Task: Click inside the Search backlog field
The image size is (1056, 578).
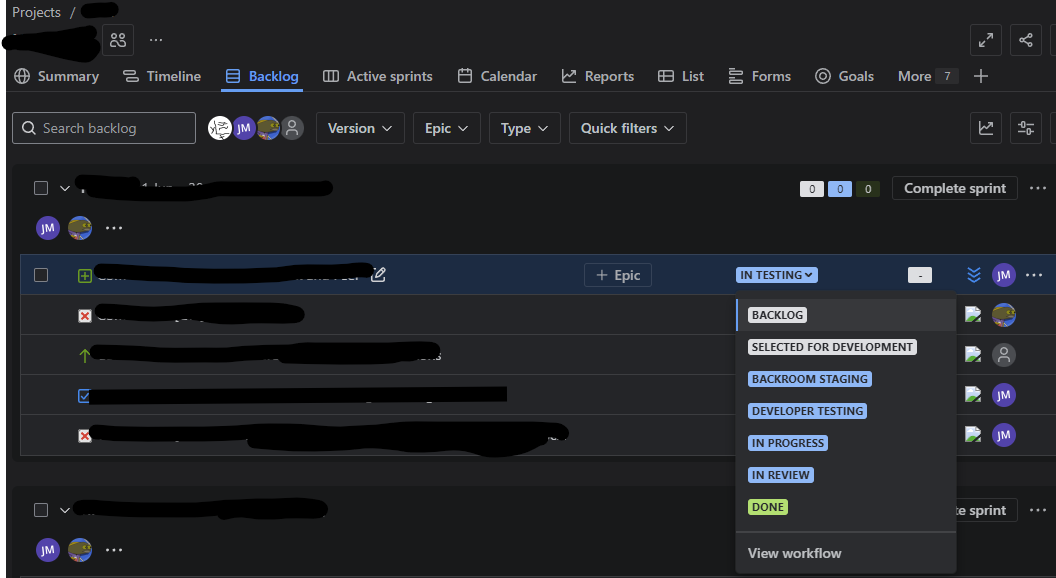Action: click(103, 128)
